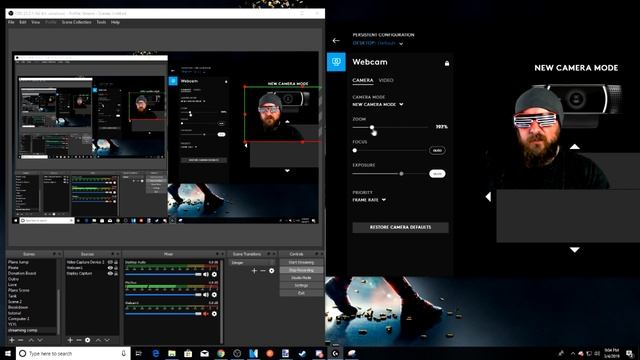
Task: Click Start Streaming button
Action: (301, 262)
